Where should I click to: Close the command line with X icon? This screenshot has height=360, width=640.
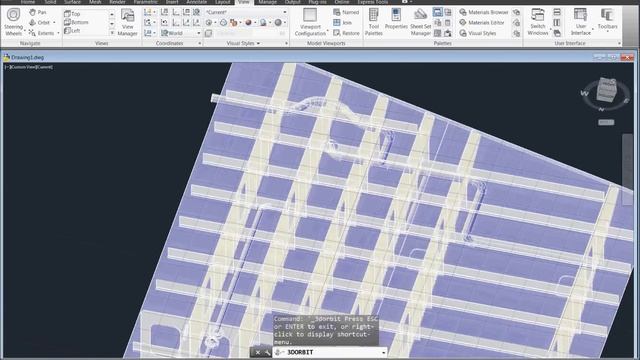258,352
